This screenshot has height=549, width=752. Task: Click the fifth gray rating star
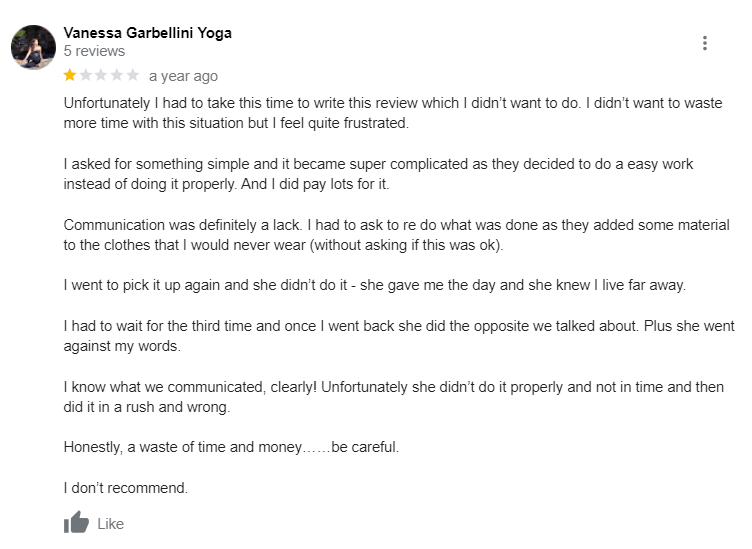pos(133,75)
